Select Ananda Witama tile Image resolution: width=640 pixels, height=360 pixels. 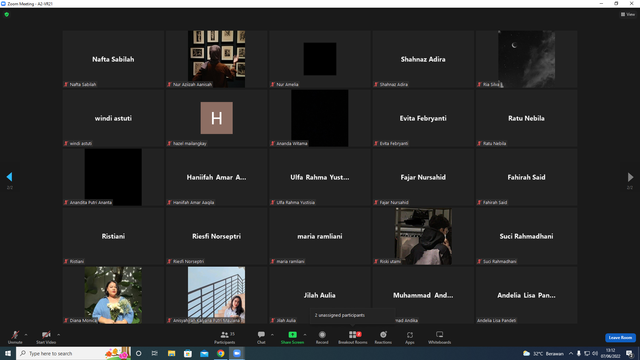(x=320, y=118)
